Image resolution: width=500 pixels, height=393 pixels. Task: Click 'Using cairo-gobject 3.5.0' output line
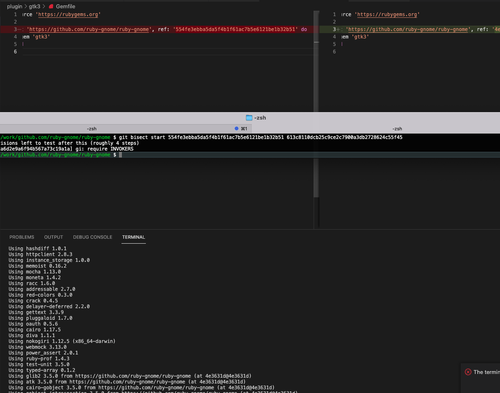pos(141,388)
